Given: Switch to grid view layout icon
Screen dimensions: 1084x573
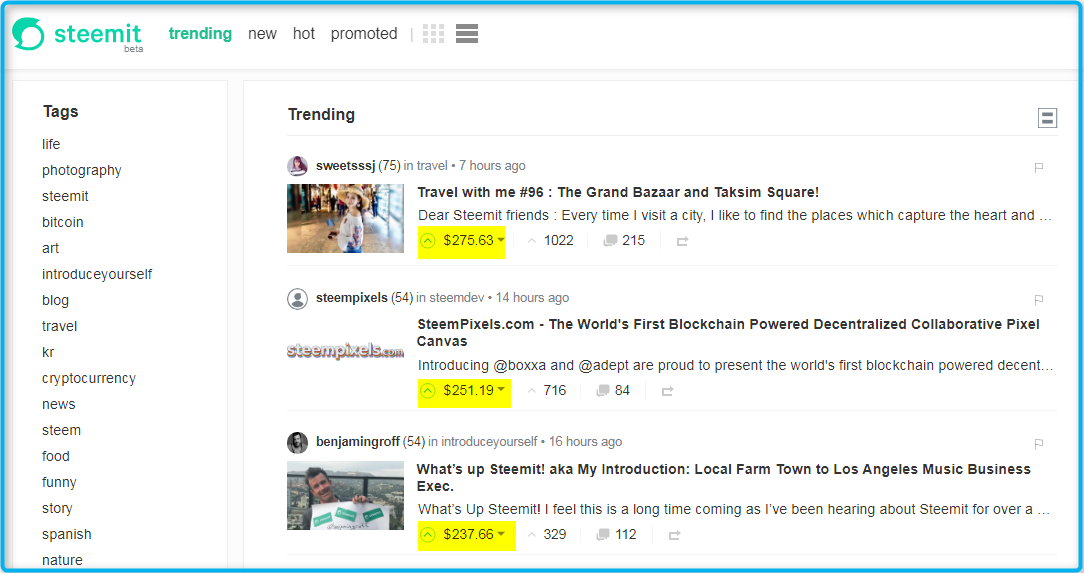Looking at the screenshot, I should (433, 33).
